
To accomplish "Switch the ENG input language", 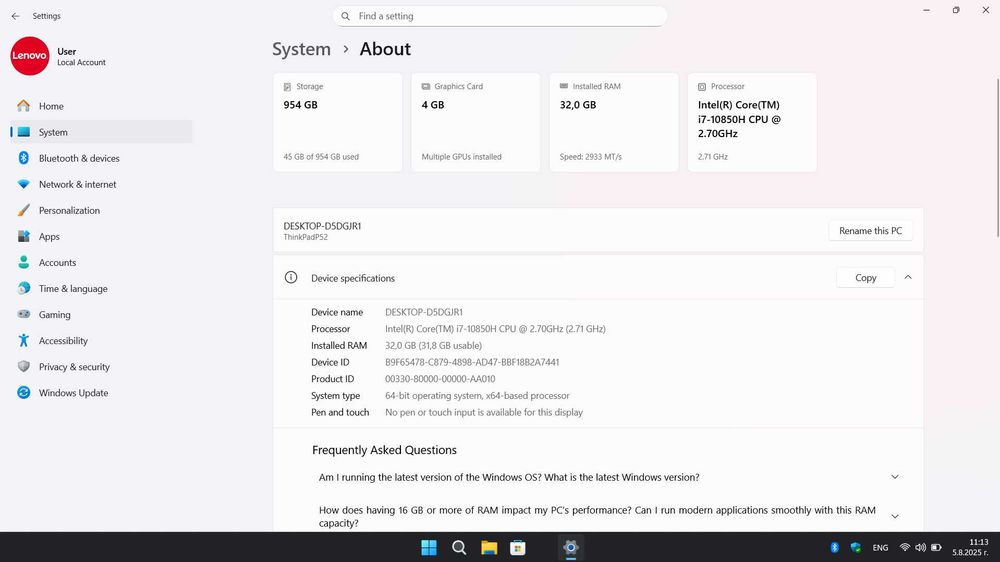I will coord(880,547).
